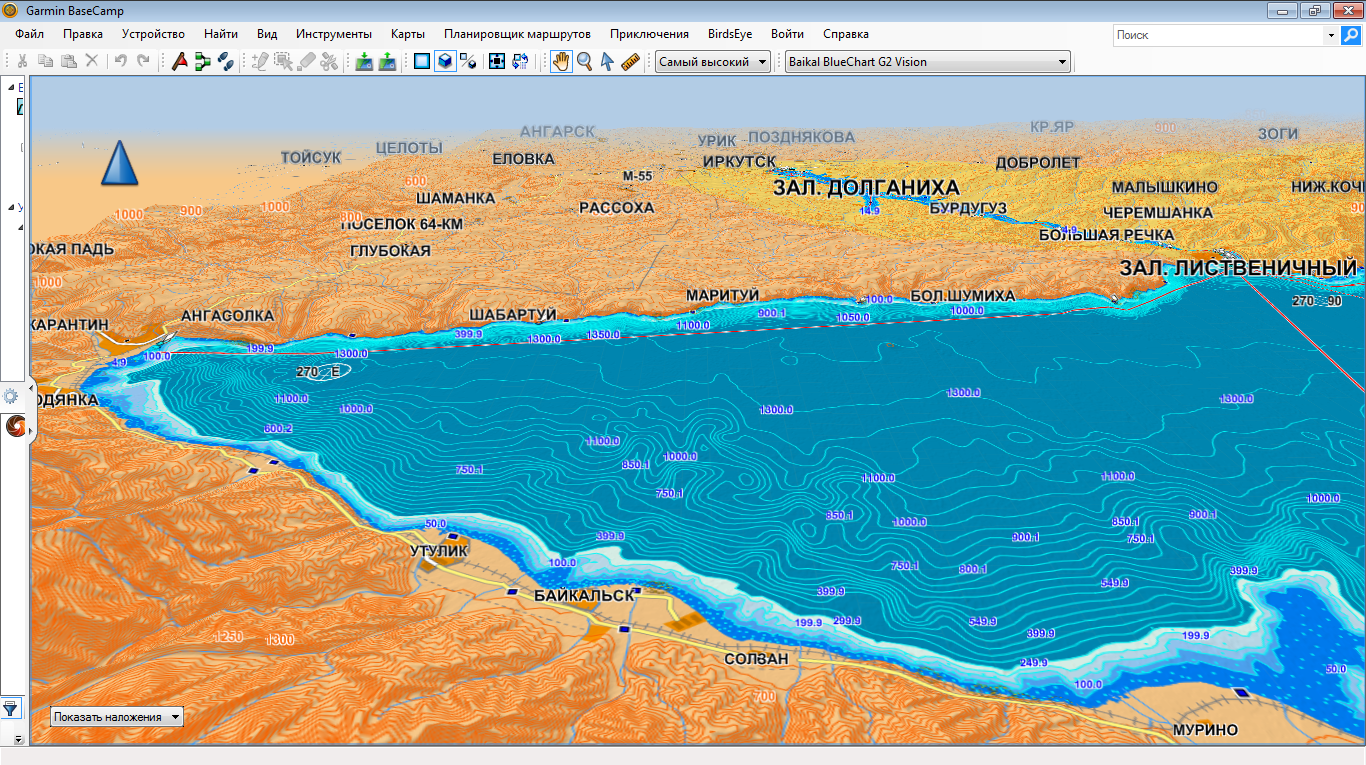Click the blue north compass arrow
This screenshot has width=1366, height=765.
[119, 162]
